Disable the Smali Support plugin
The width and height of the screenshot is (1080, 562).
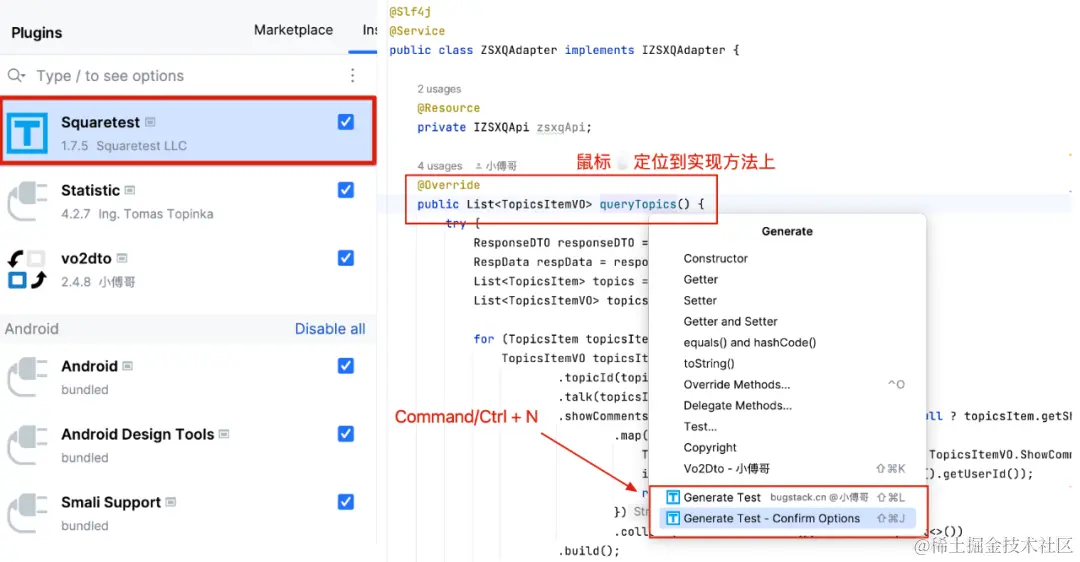[x=346, y=502]
